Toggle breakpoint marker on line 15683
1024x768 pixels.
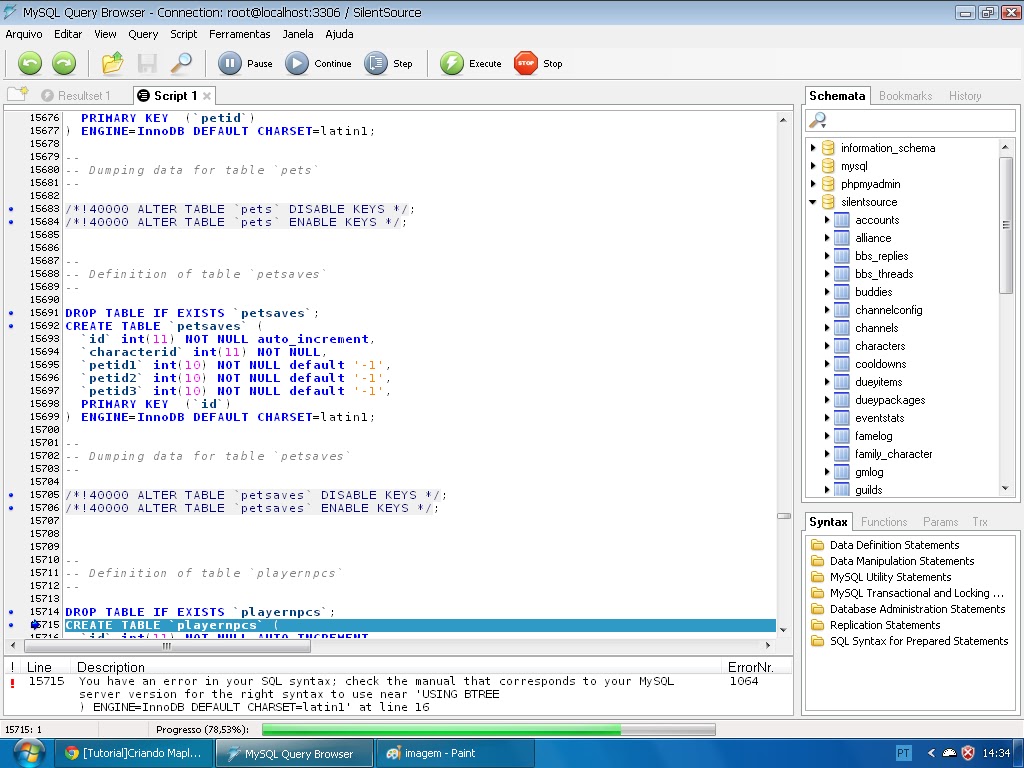[x=11, y=209]
